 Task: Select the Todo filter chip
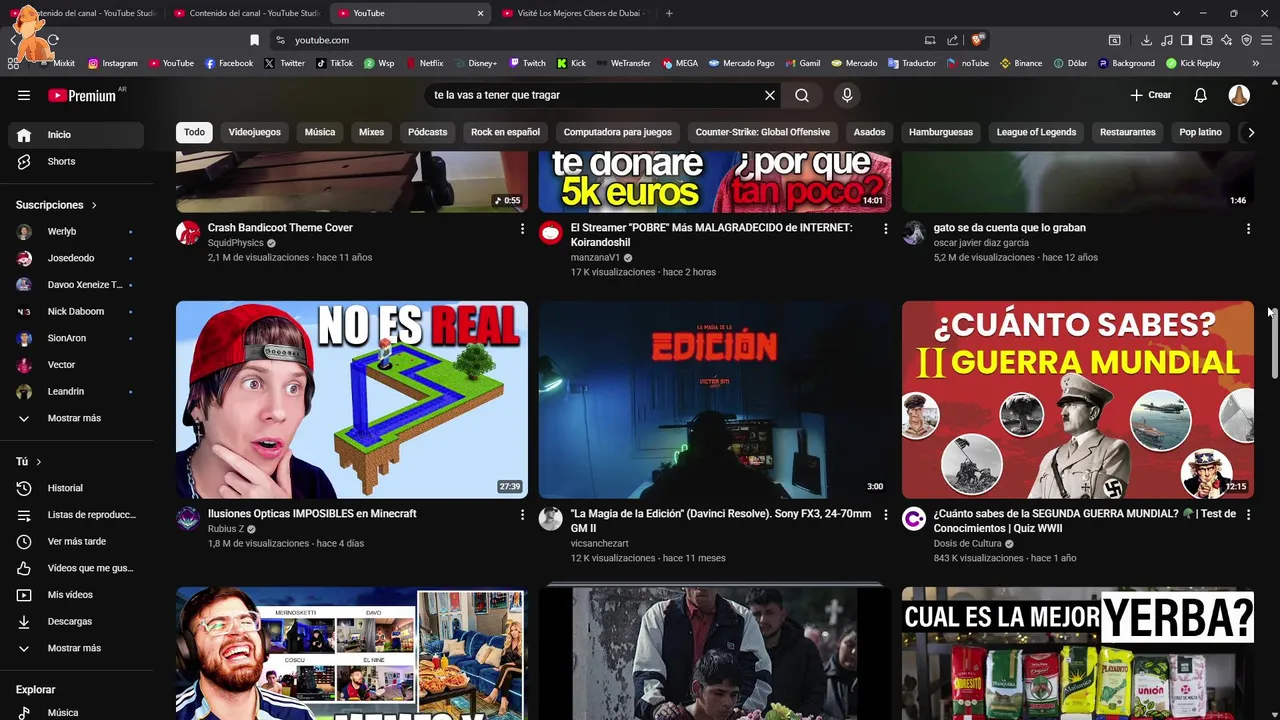click(x=194, y=132)
